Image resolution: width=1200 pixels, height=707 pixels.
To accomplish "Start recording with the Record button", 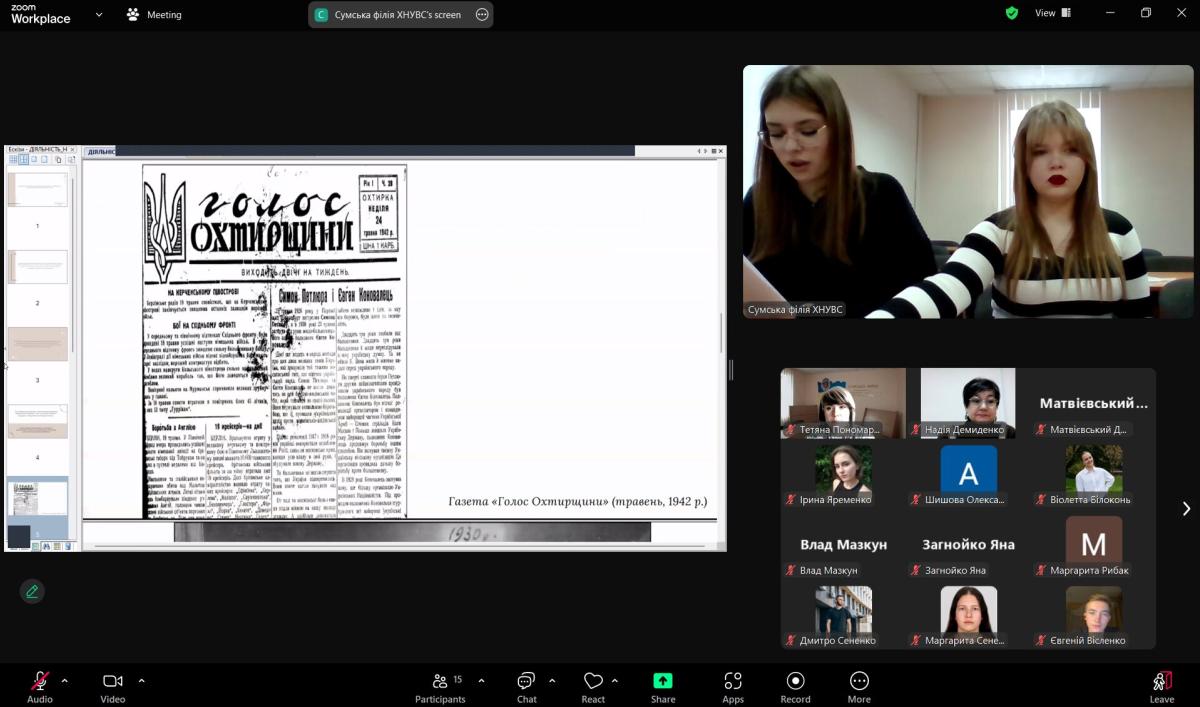I will pyautogui.click(x=795, y=685).
